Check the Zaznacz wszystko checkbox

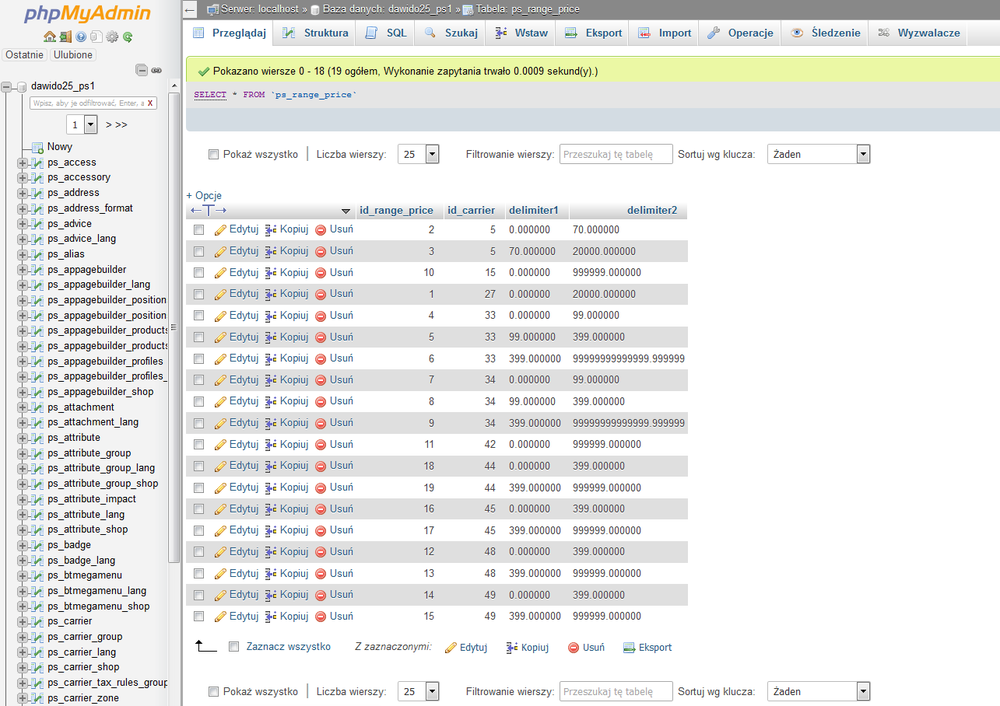click(234, 647)
